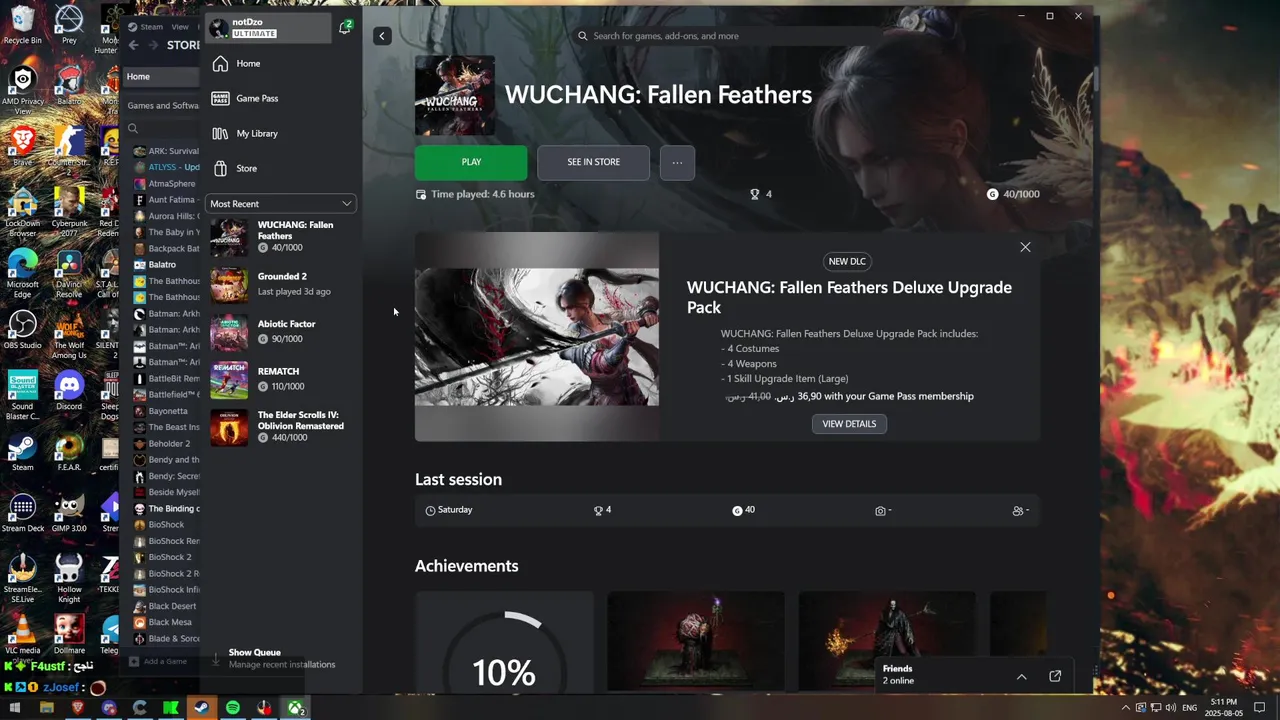
Task: Open the Windows Start button
Action: click(x=16, y=708)
